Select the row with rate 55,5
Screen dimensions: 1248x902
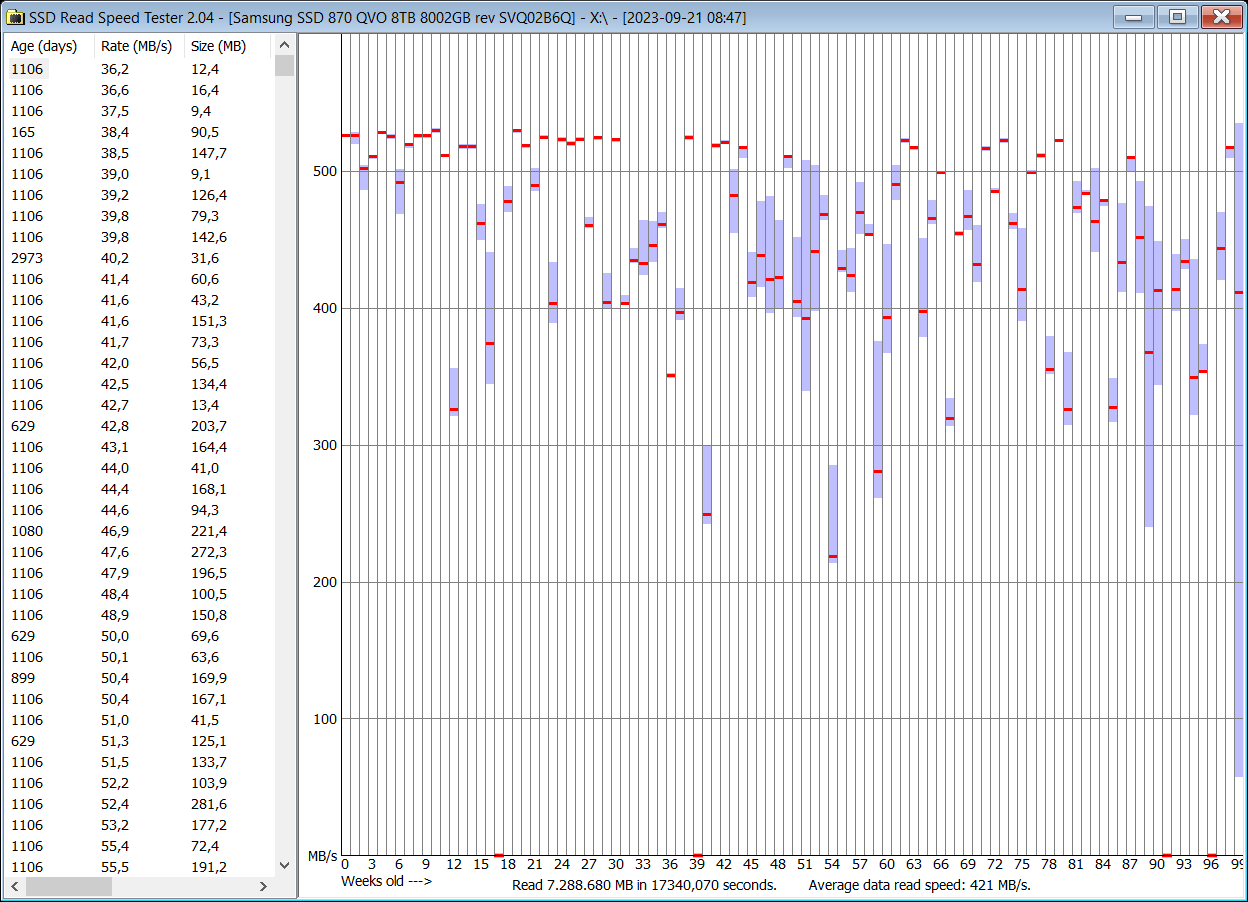(x=140, y=867)
